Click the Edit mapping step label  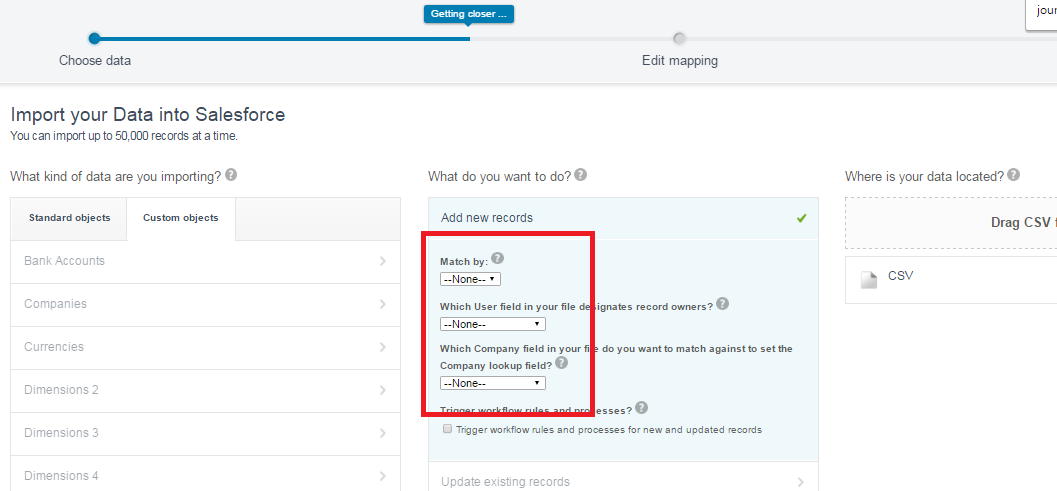click(680, 61)
